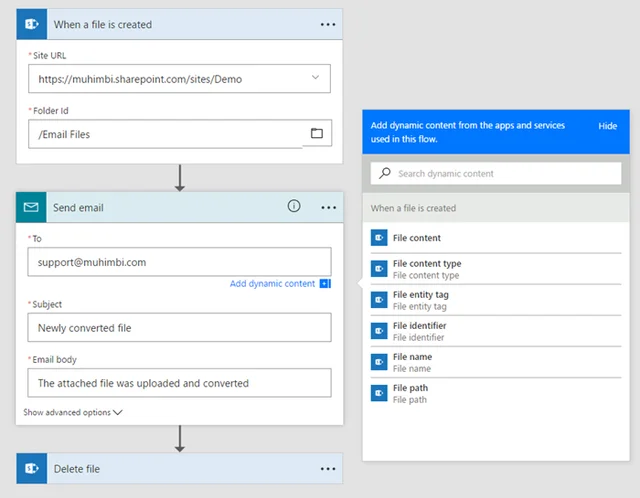This screenshot has width=640, height=498.
Task: Open ellipsis menu of Send email step
Action: click(x=328, y=208)
